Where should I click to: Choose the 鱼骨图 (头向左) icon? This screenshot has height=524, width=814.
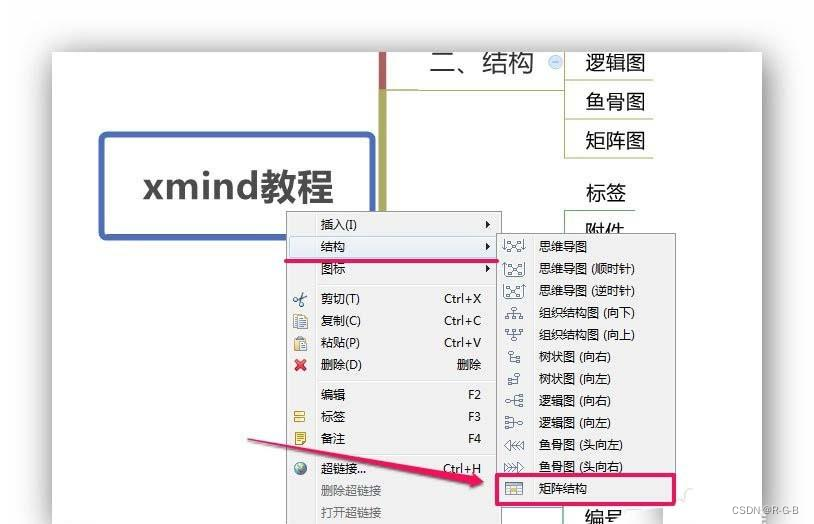(514, 445)
